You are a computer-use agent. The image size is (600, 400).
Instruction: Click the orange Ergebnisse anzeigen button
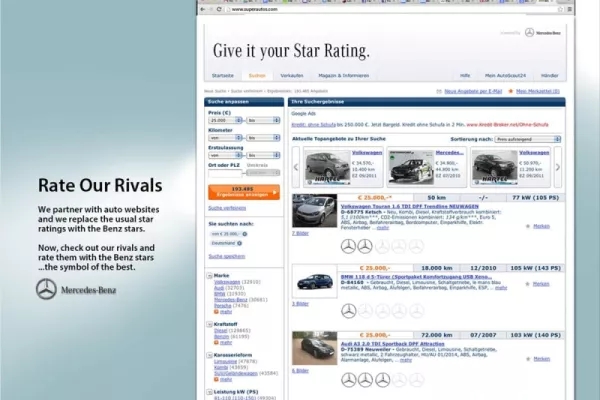(244, 192)
